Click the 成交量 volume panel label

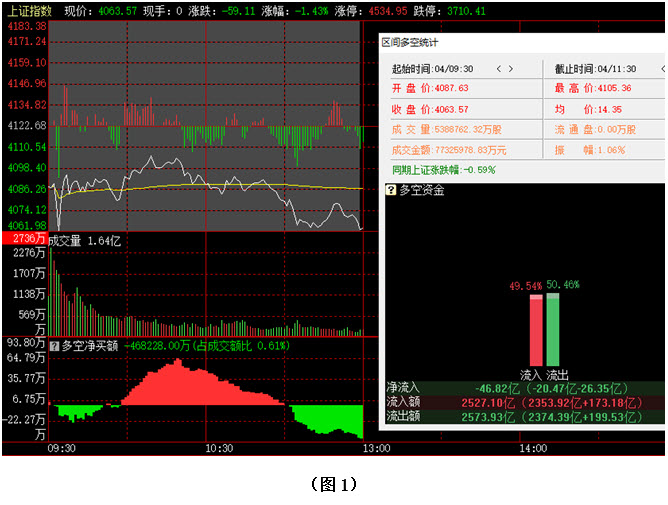tap(67, 240)
